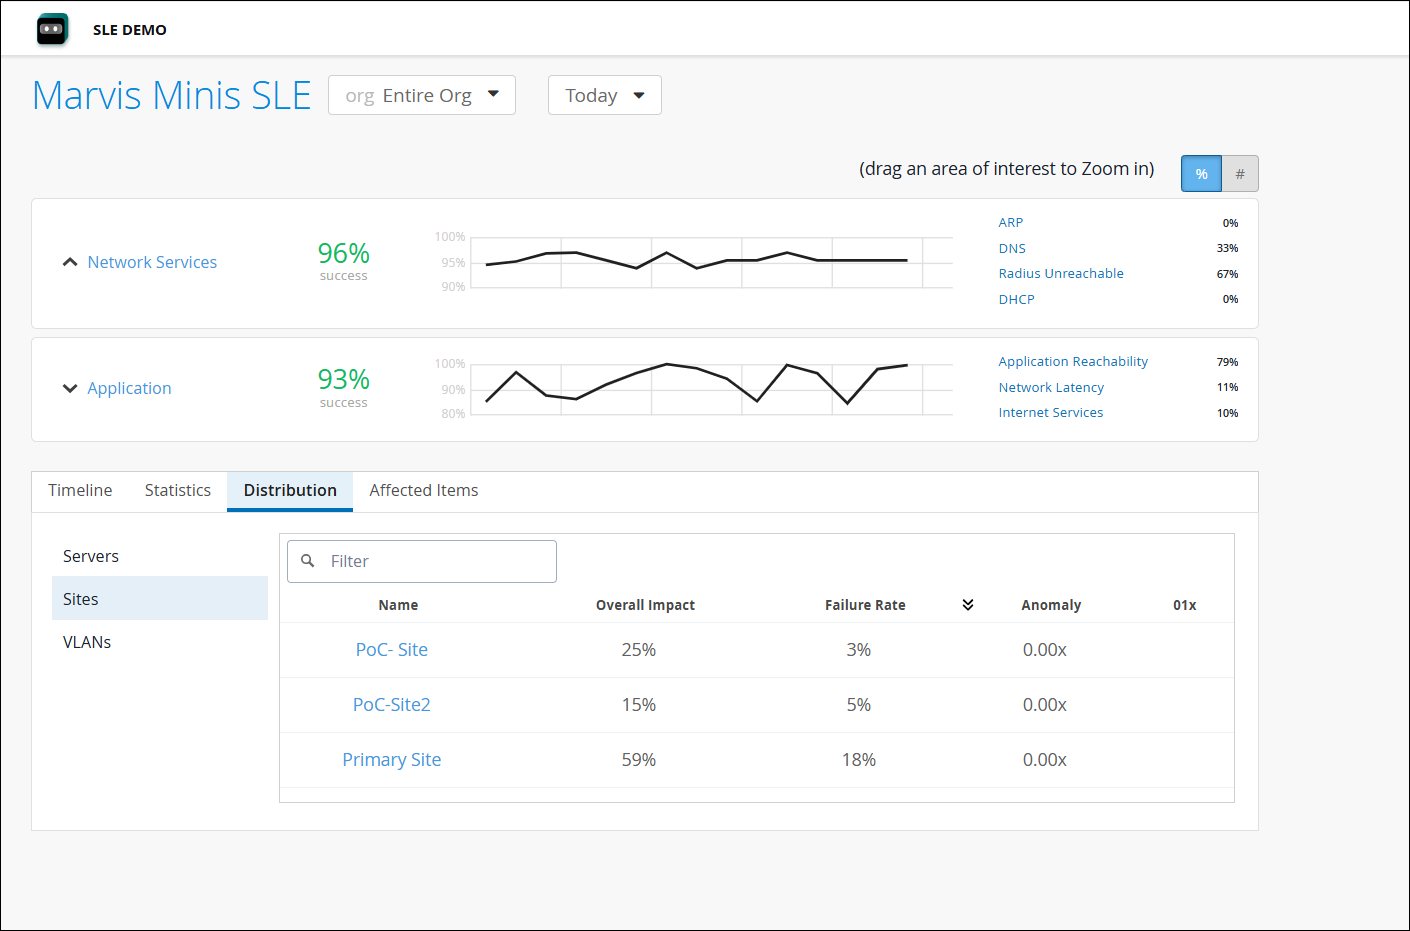This screenshot has width=1410, height=931.
Task: Expand the Application panel
Action: tap(69, 388)
